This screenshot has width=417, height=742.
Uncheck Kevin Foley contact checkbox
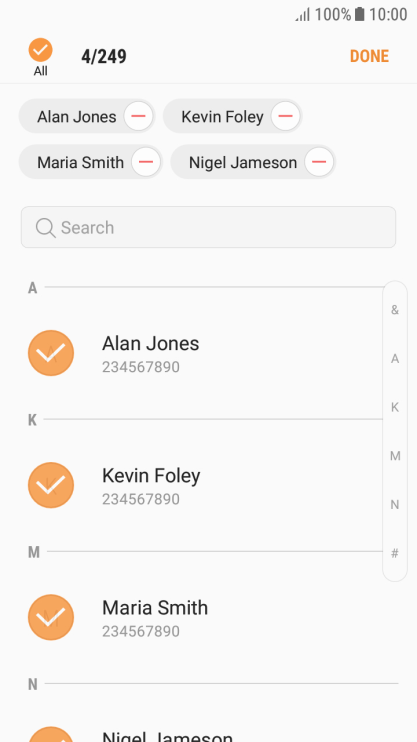click(51, 485)
